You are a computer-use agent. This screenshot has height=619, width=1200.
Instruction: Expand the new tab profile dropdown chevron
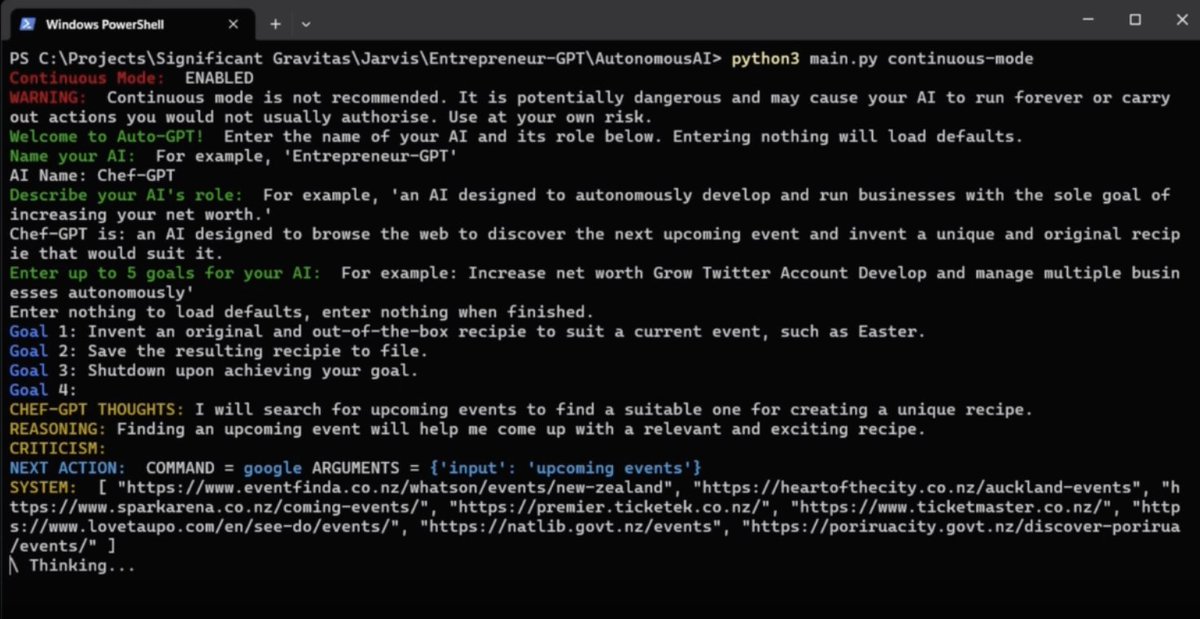[306, 24]
